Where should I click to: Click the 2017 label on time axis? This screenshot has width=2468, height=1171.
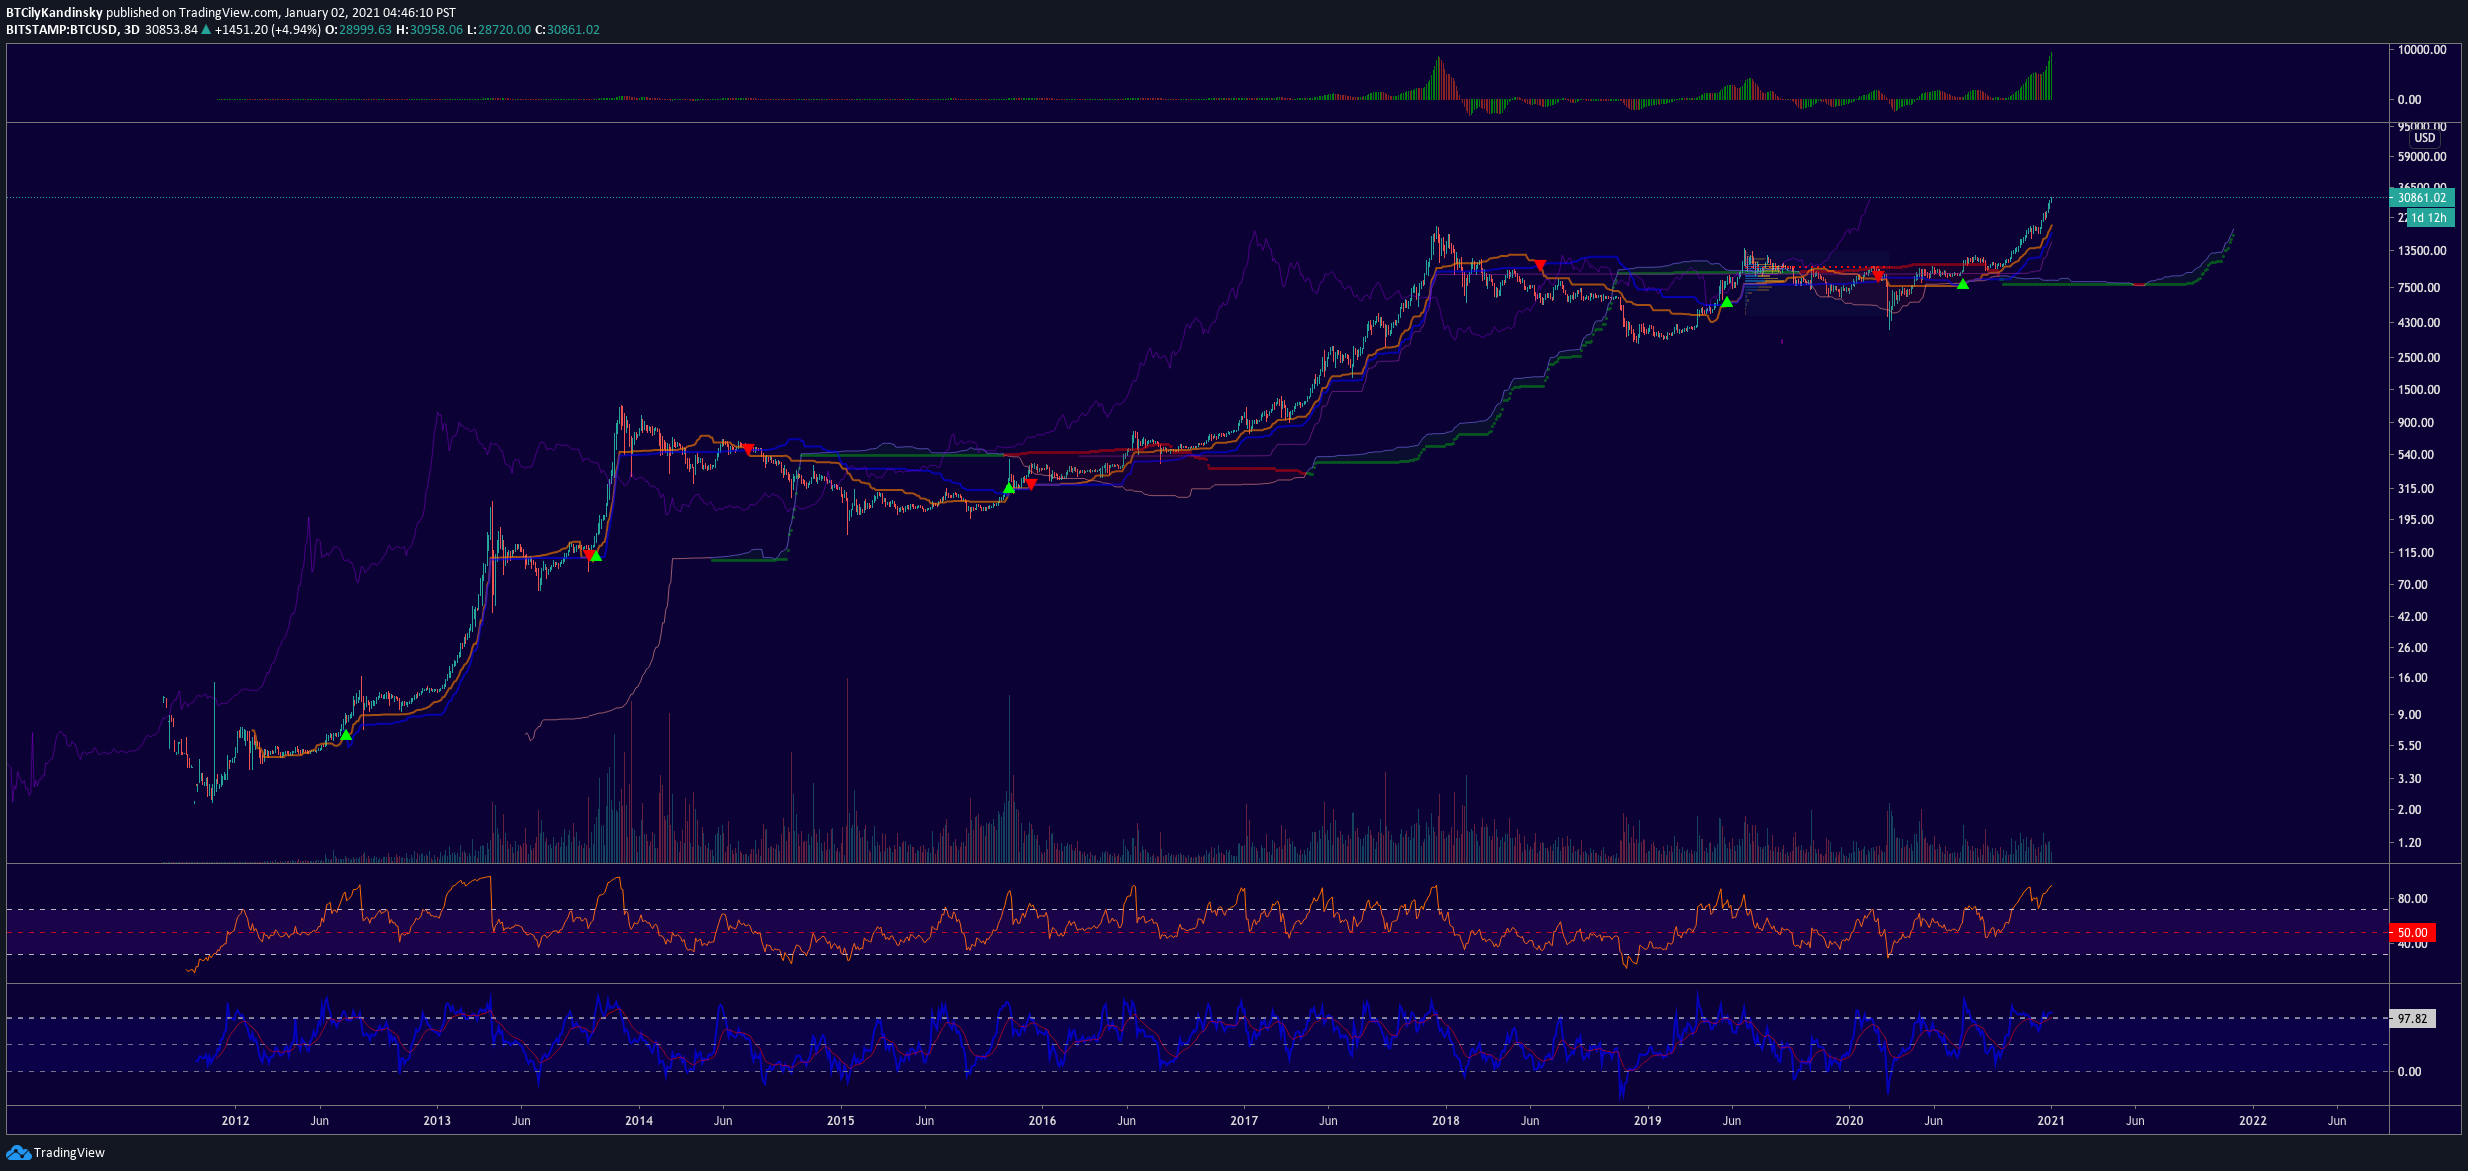pos(1244,1121)
